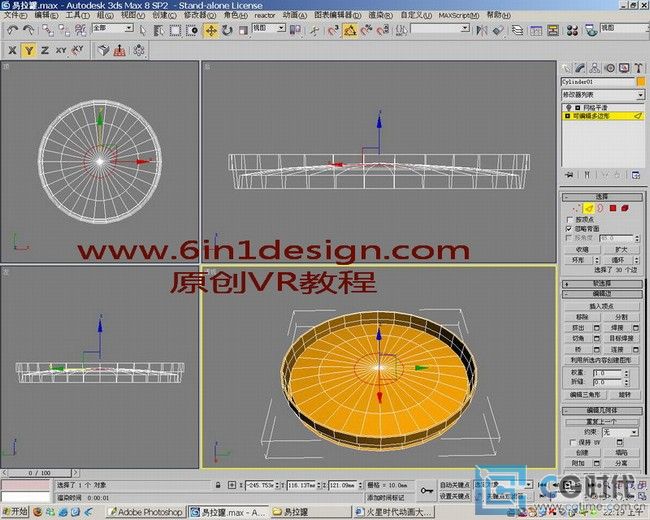Screen dimensions: 650x520
Task: Toggle the Angle Snap icon
Action: click(x=350, y=30)
